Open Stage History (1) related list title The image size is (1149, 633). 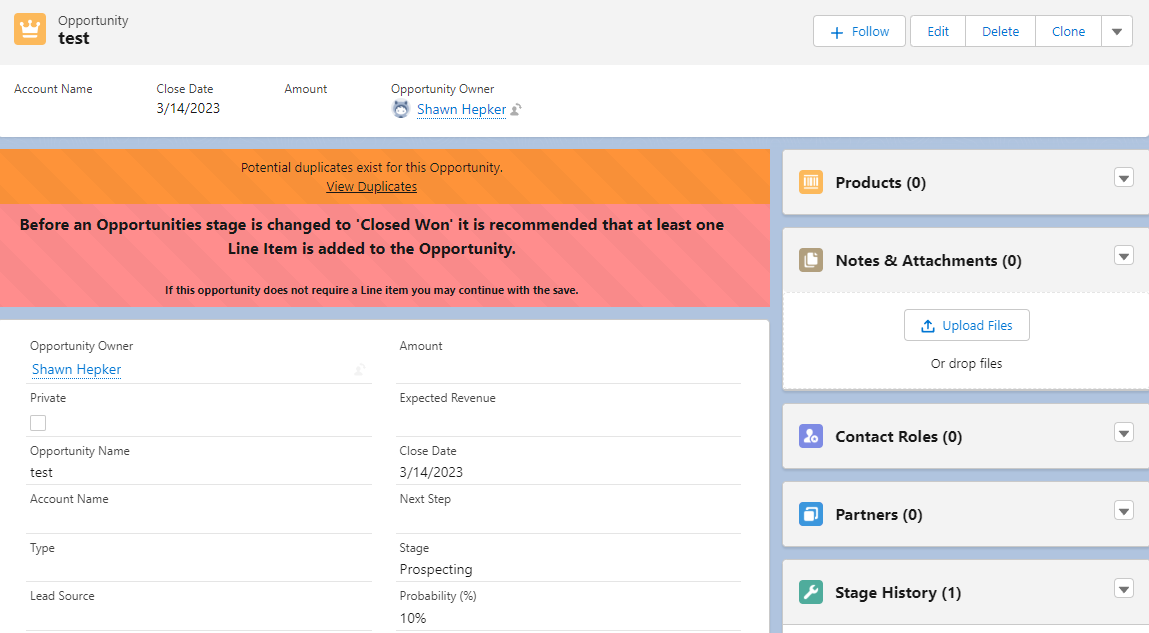point(897,593)
